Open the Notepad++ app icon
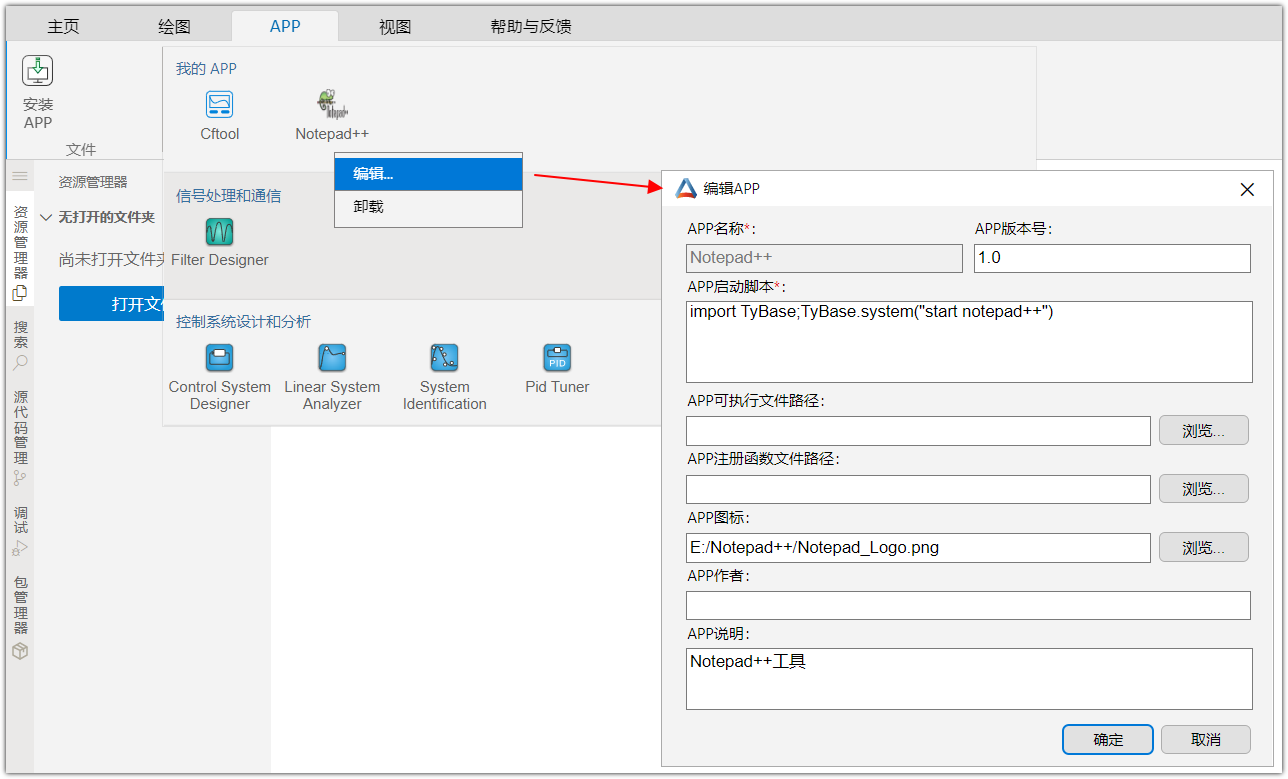 [332, 104]
